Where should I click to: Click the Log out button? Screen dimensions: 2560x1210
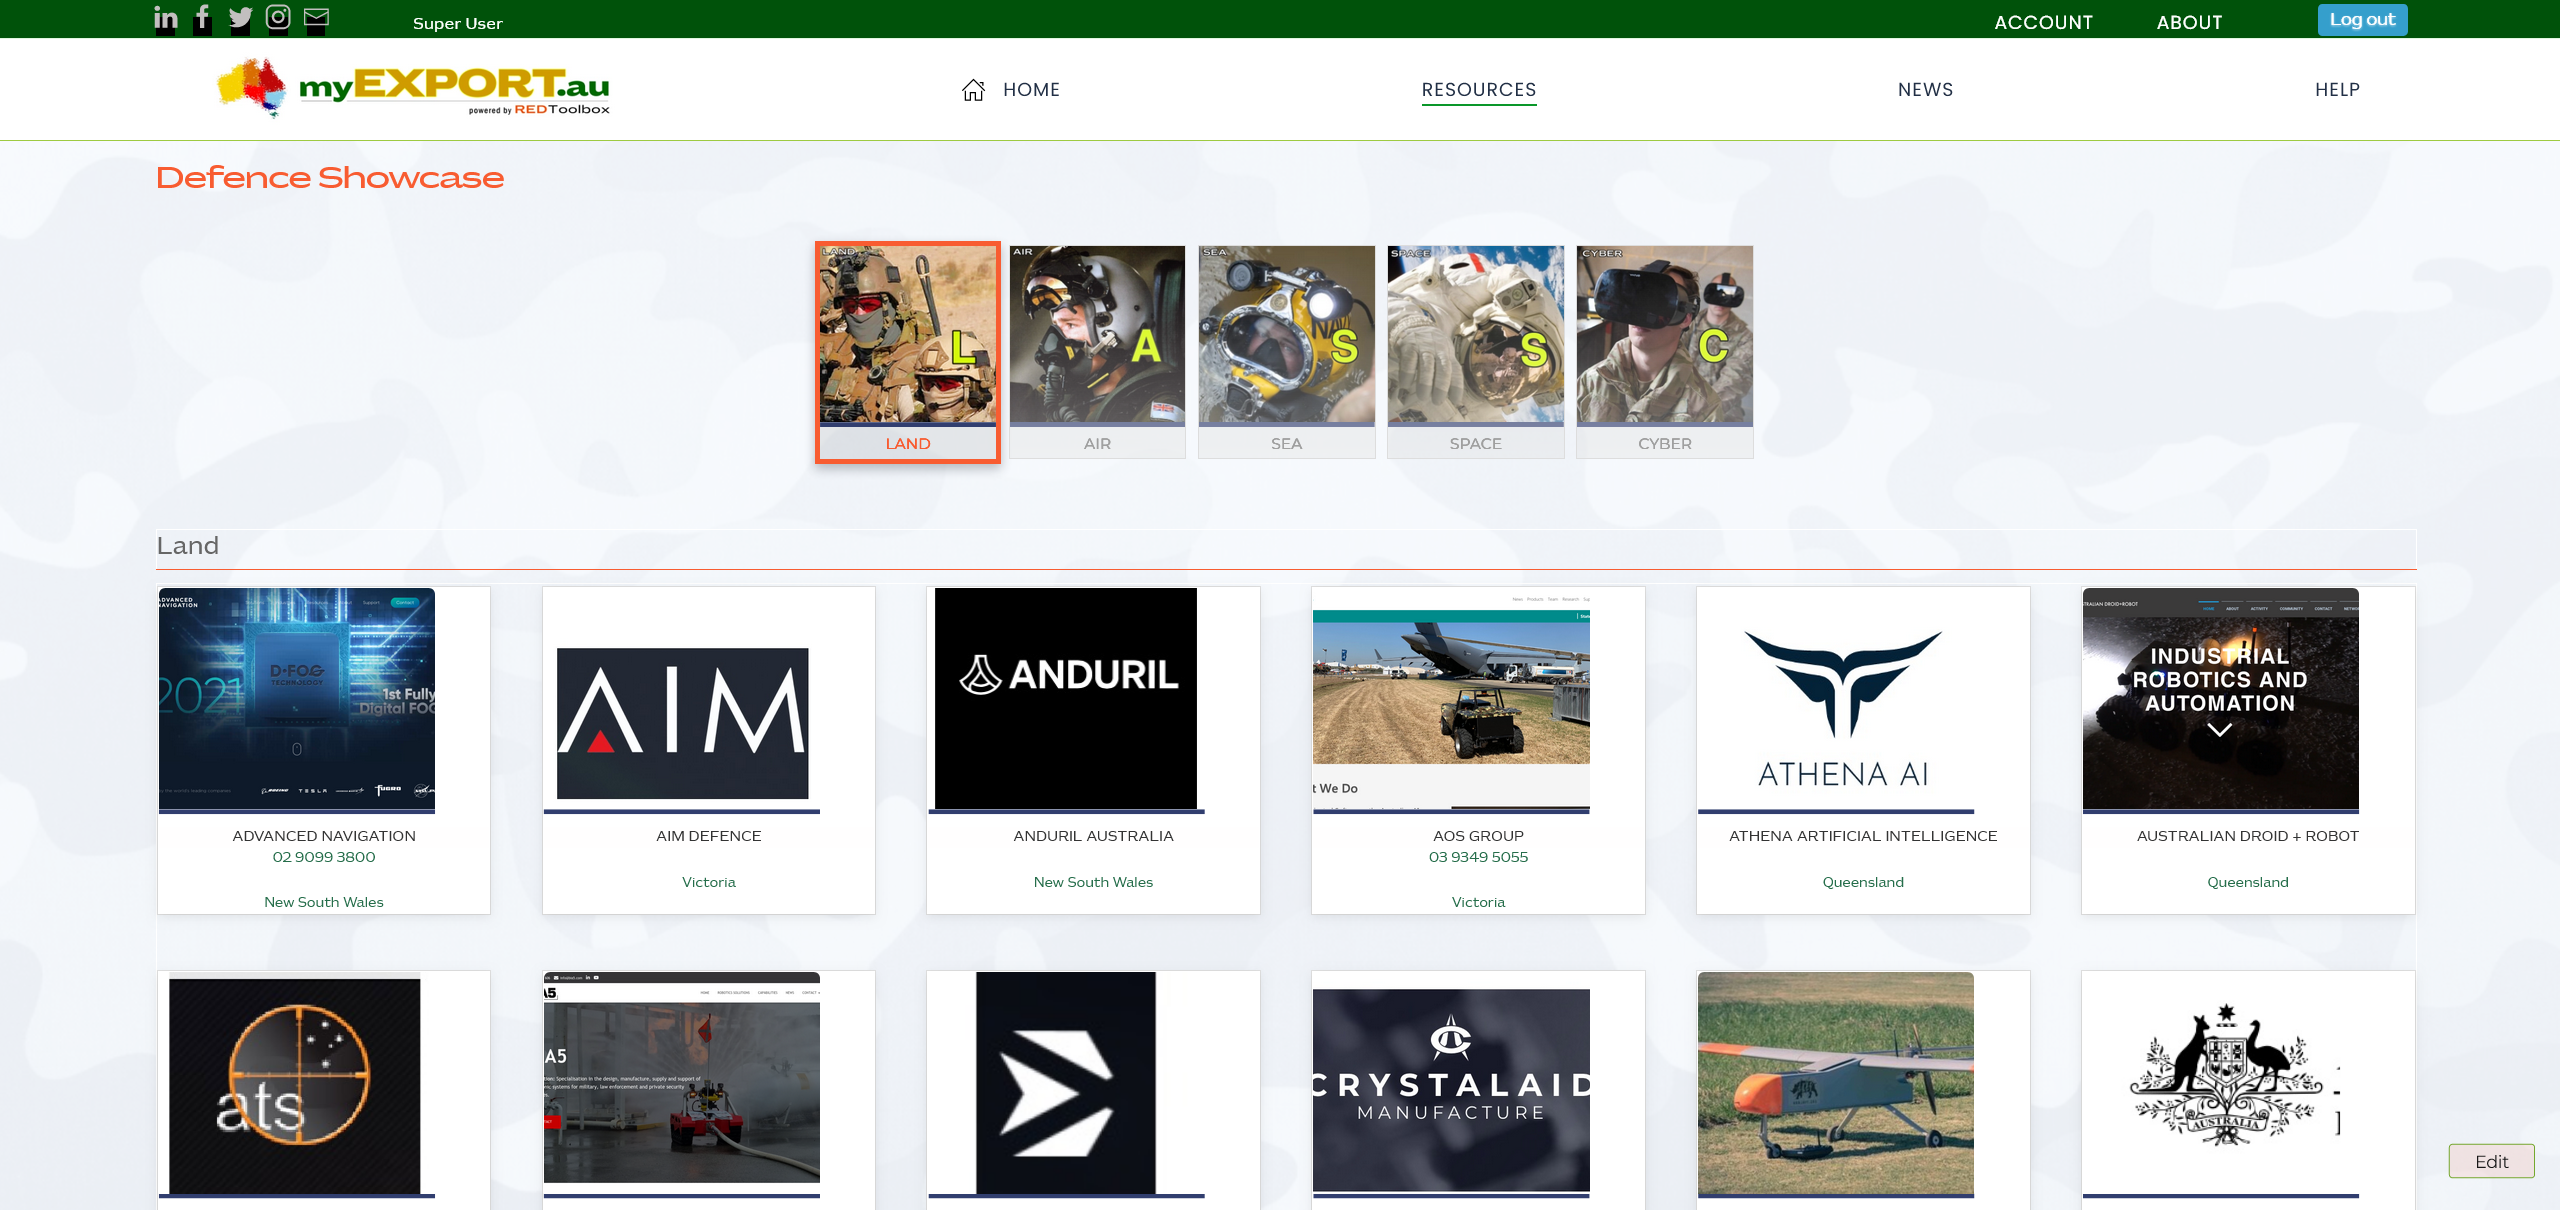tap(2362, 20)
